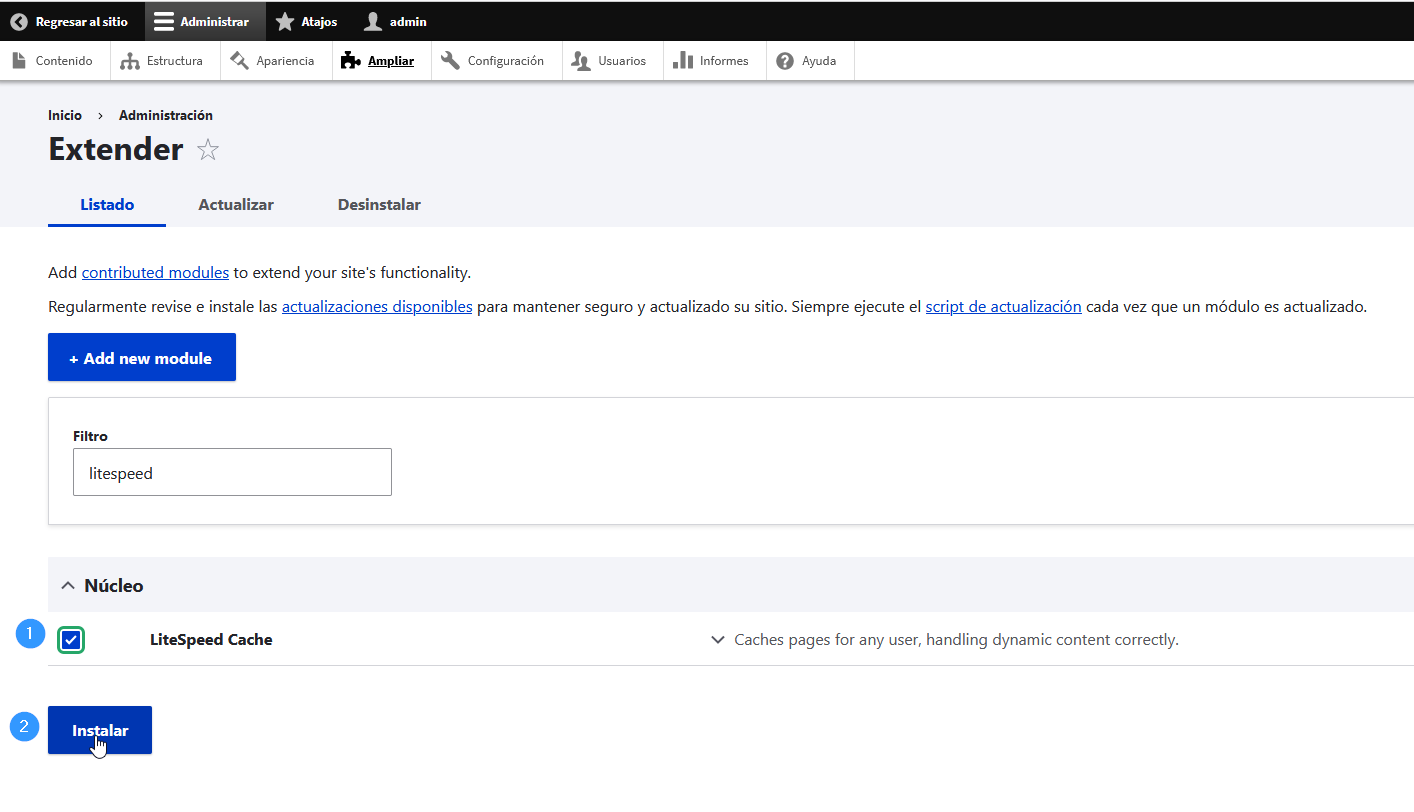Click Regresar al sitio label
The image size is (1414, 812).
(82, 21)
